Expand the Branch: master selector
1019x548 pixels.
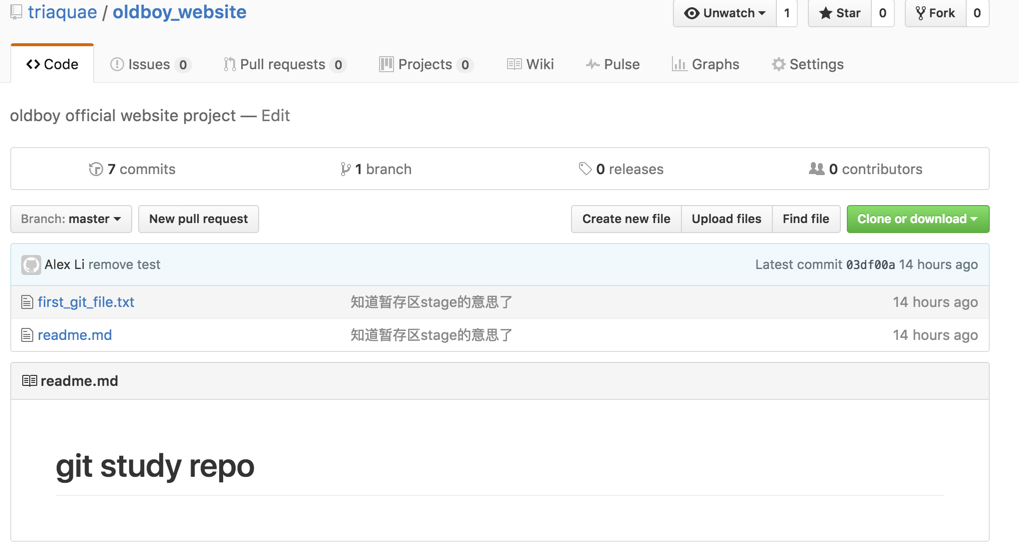[71, 219]
